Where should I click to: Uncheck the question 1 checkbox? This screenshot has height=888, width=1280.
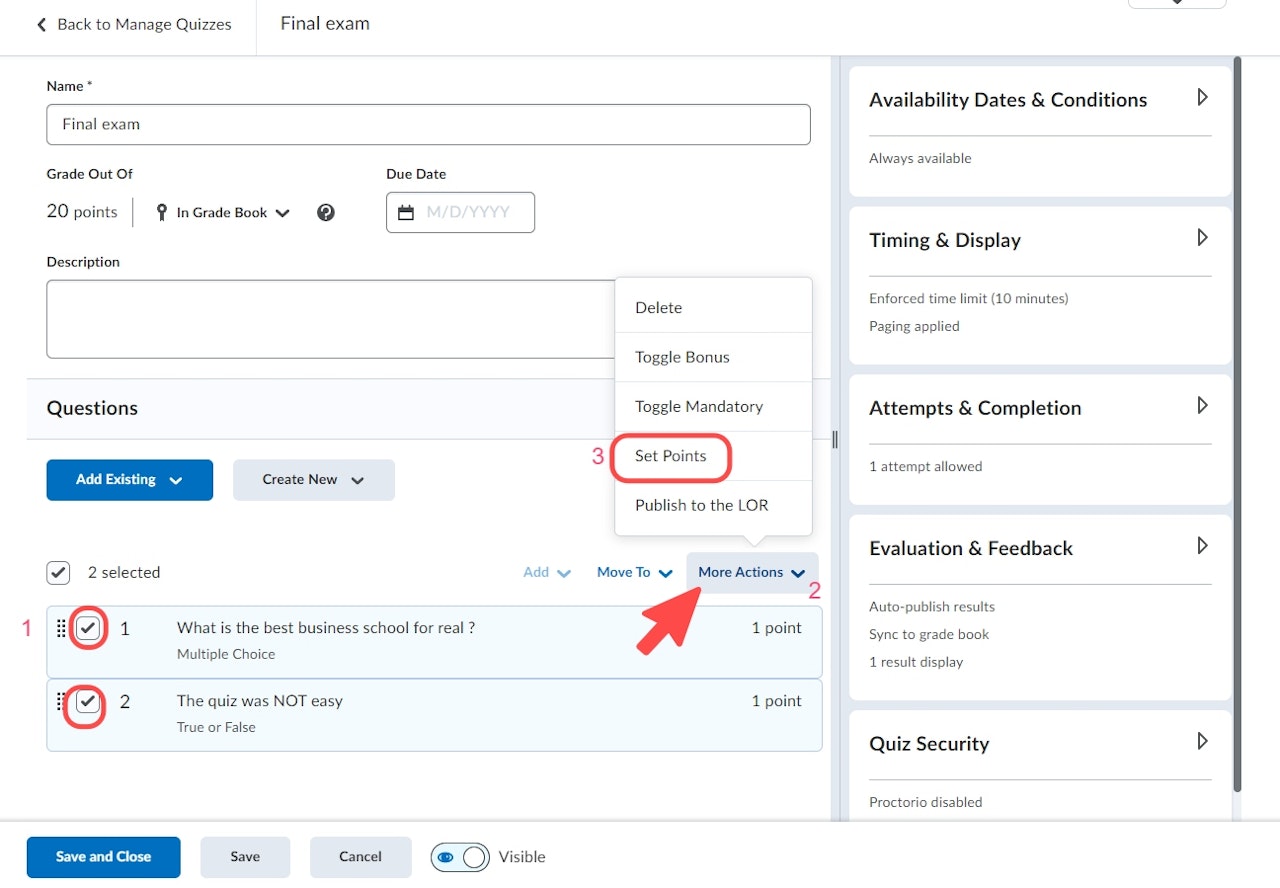coord(89,628)
